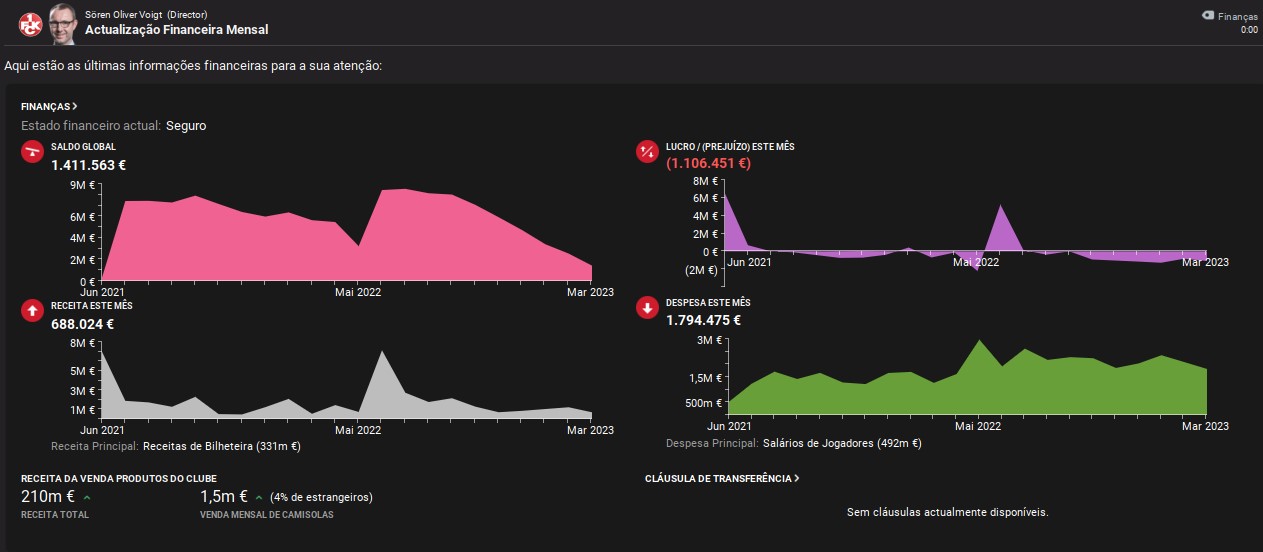Image resolution: width=1263 pixels, height=552 pixels.
Task: Click the Finanças label at top right
Action: (1238, 16)
